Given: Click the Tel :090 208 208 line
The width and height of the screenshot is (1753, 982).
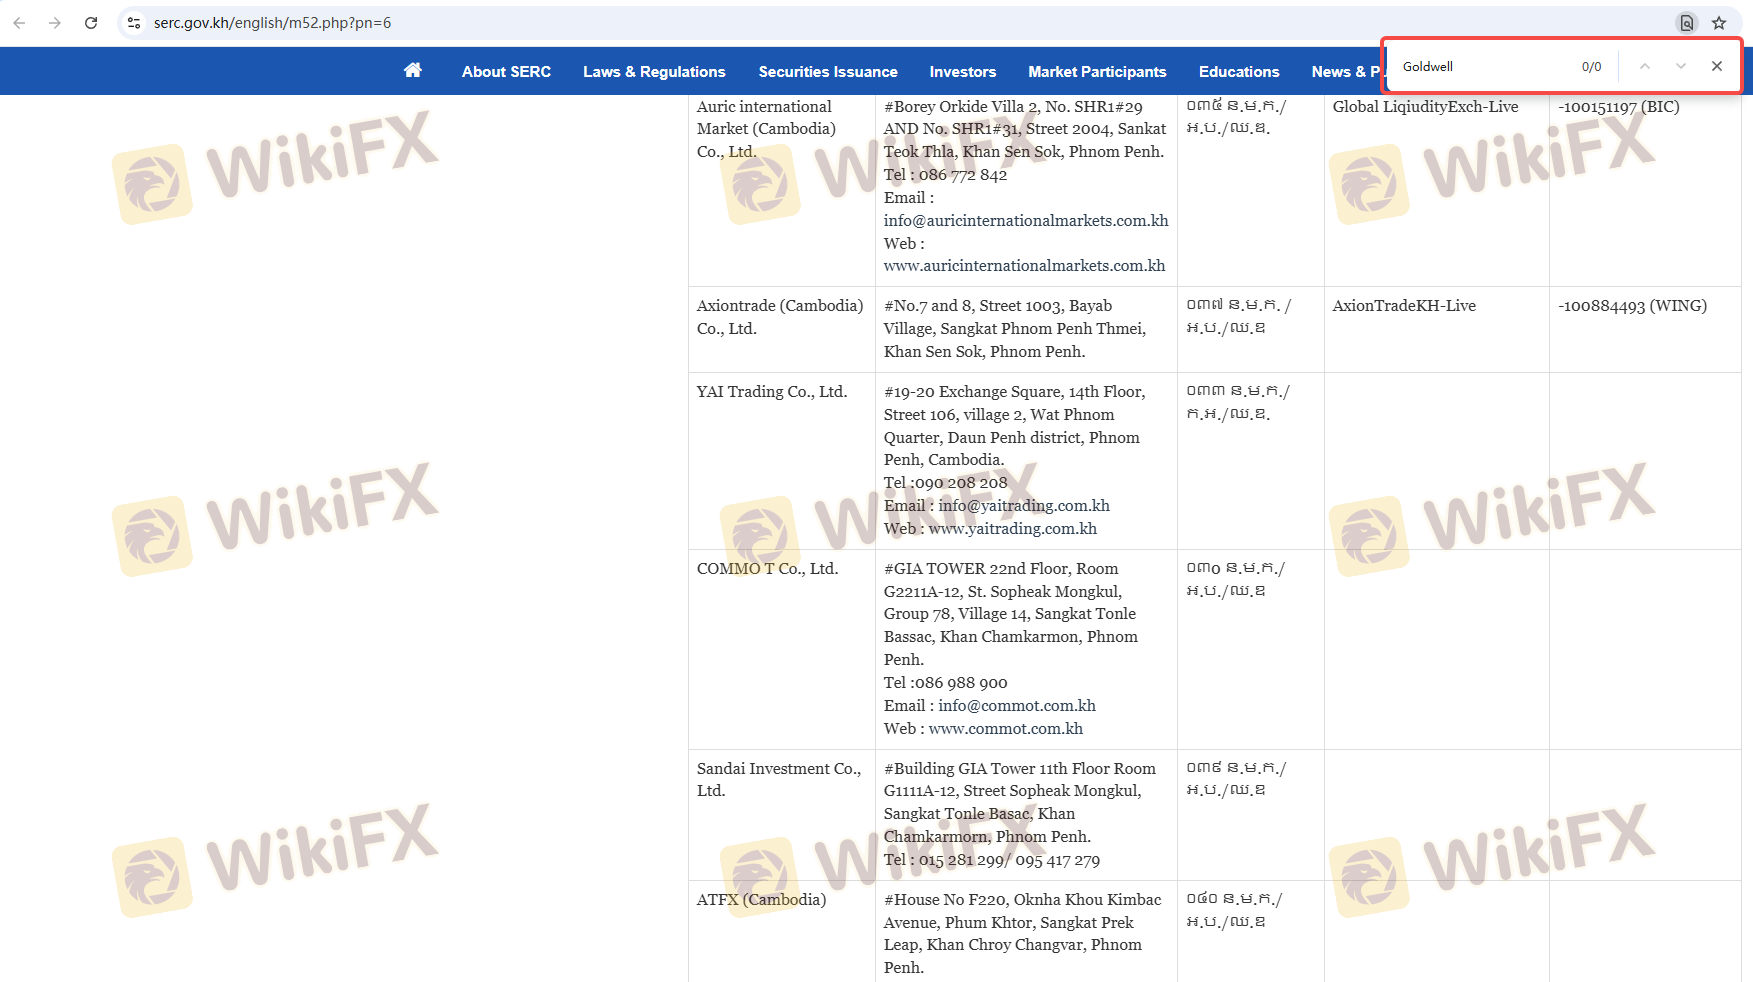Looking at the screenshot, I should pyautogui.click(x=945, y=483).
